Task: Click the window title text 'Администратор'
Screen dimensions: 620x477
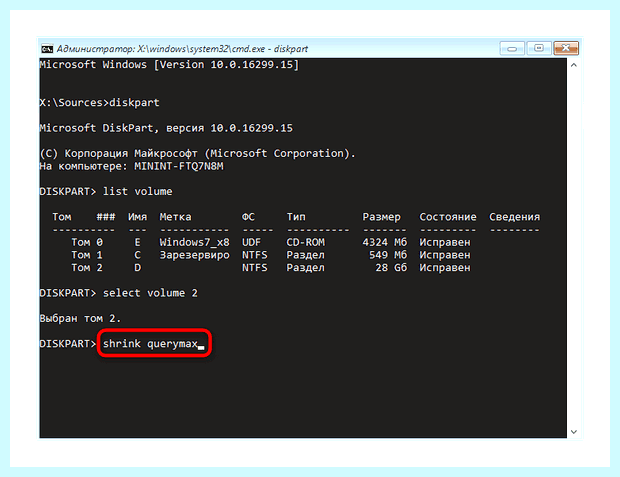Action: tap(95, 49)
